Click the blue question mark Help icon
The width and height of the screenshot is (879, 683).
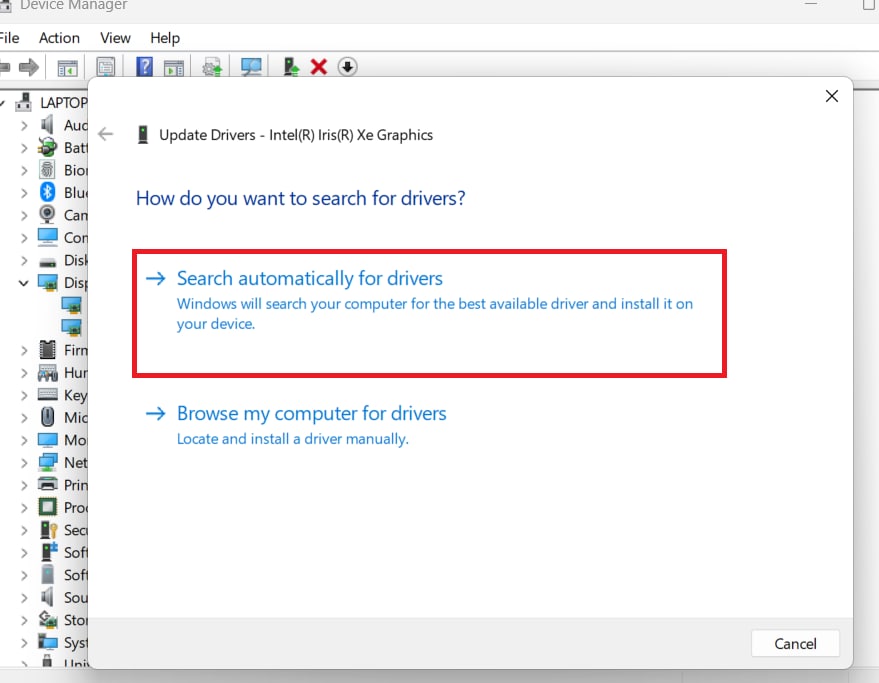(x=145, y=67)
